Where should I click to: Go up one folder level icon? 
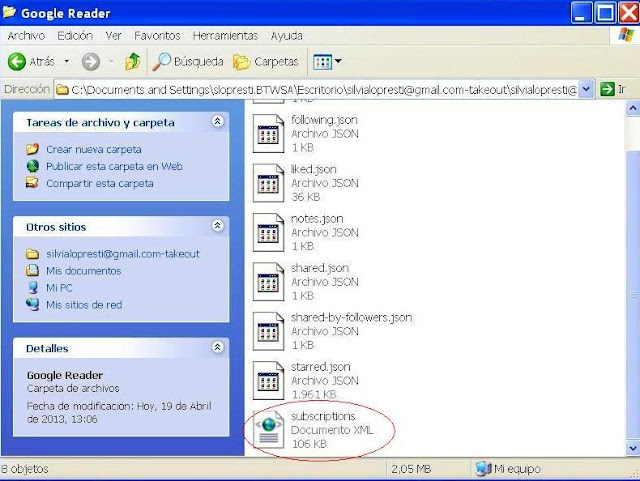[x=132, y=62]
